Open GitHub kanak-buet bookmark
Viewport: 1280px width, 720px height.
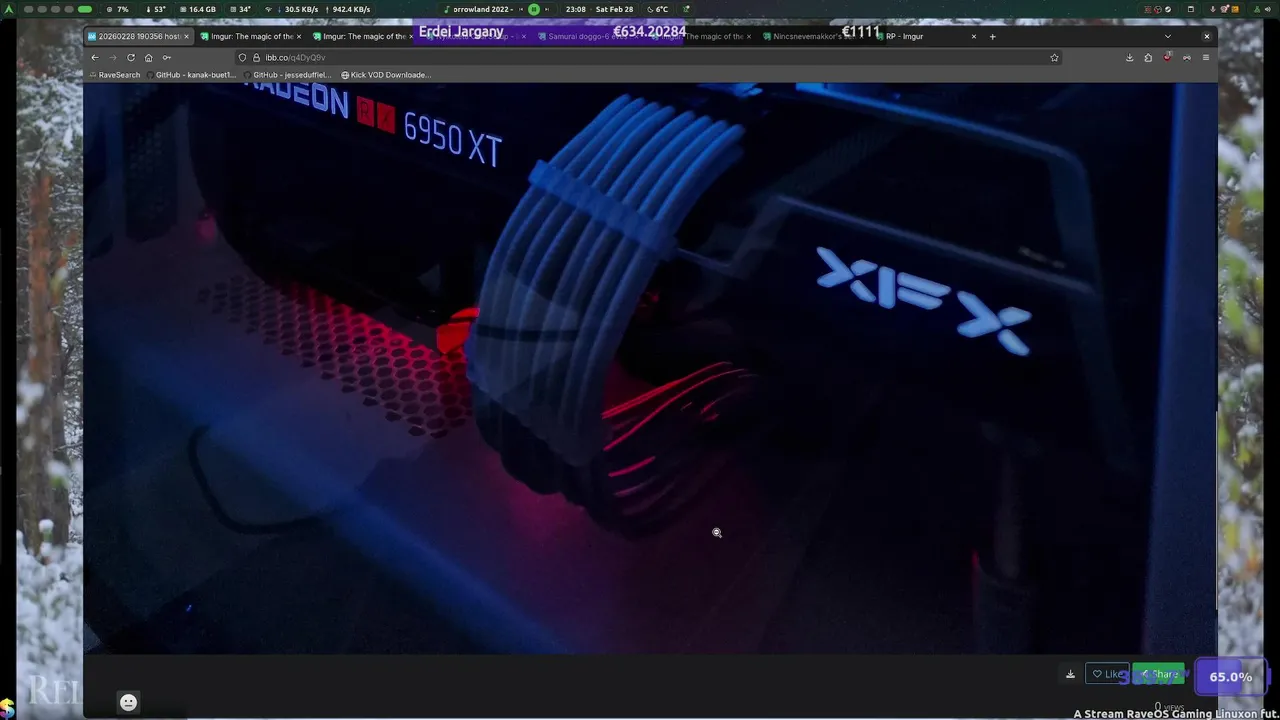(x=191, y=75)
